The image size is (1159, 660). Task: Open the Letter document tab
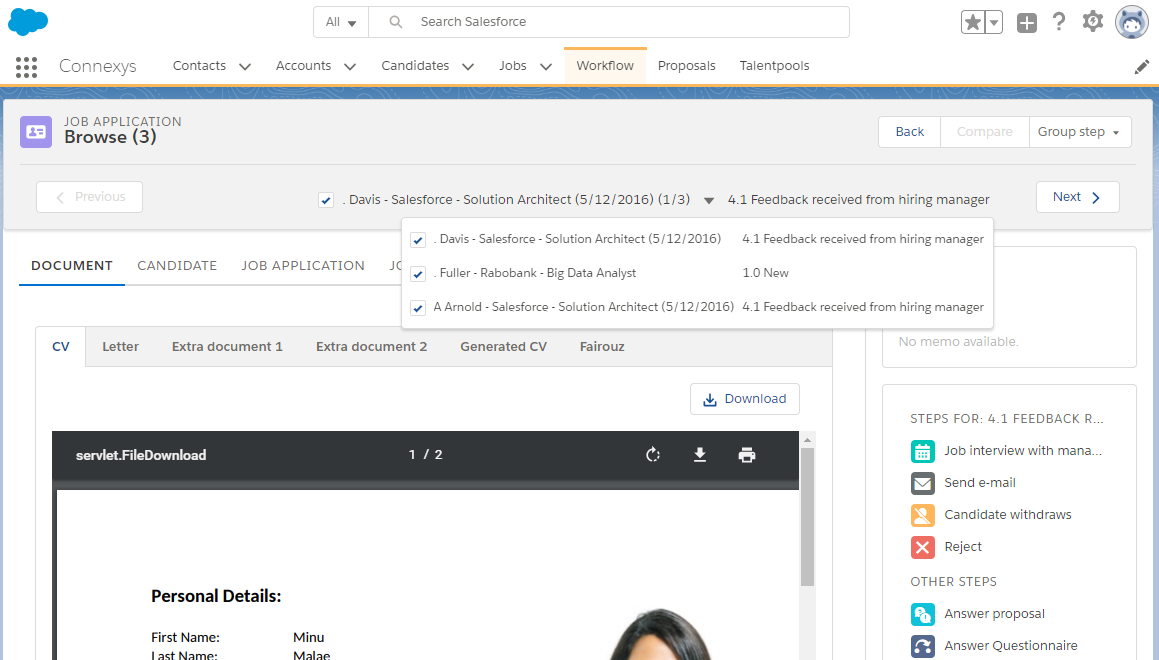click(120, 347)
